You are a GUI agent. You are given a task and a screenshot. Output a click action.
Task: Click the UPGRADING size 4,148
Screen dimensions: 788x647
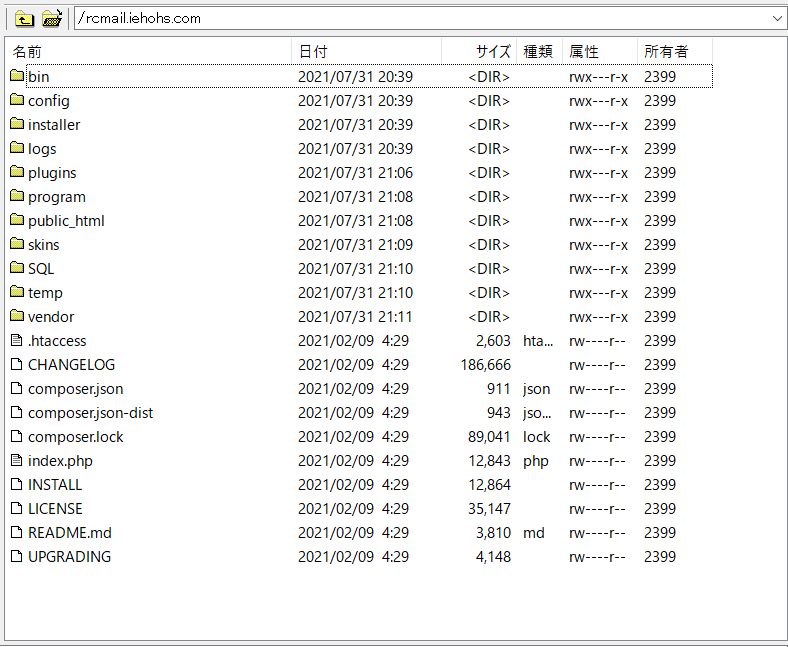click(493, 557)
